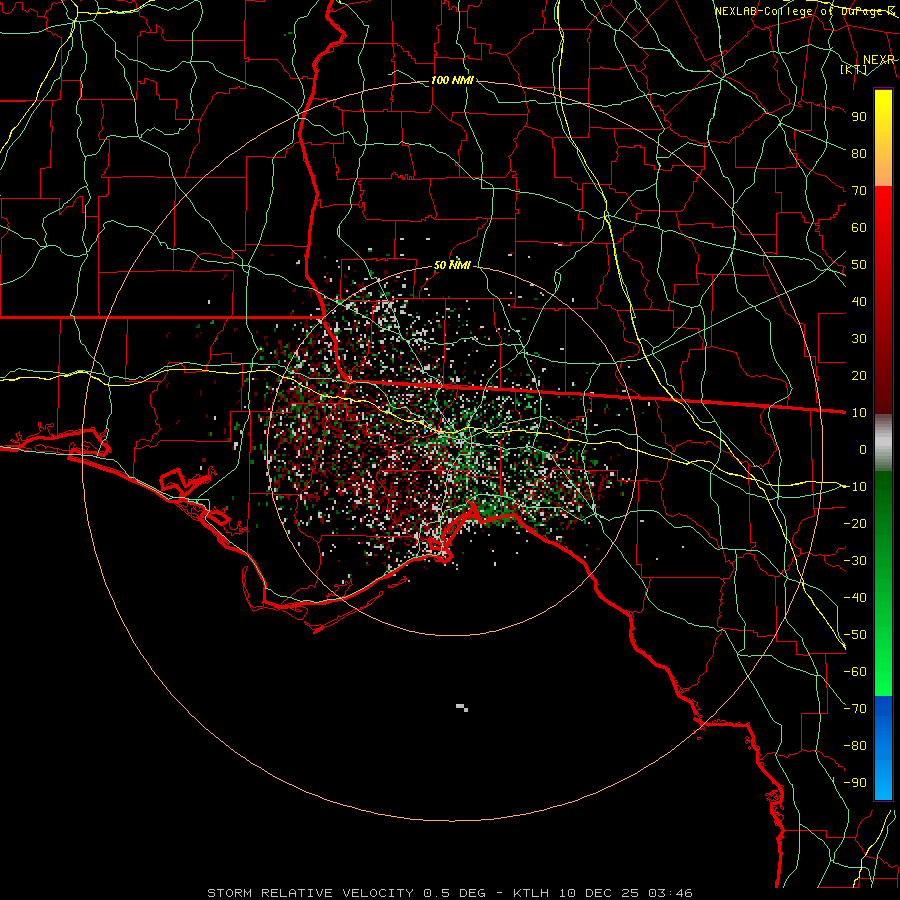Click the 03:46 time stamp
900x900 pixels.
point(670,893)
